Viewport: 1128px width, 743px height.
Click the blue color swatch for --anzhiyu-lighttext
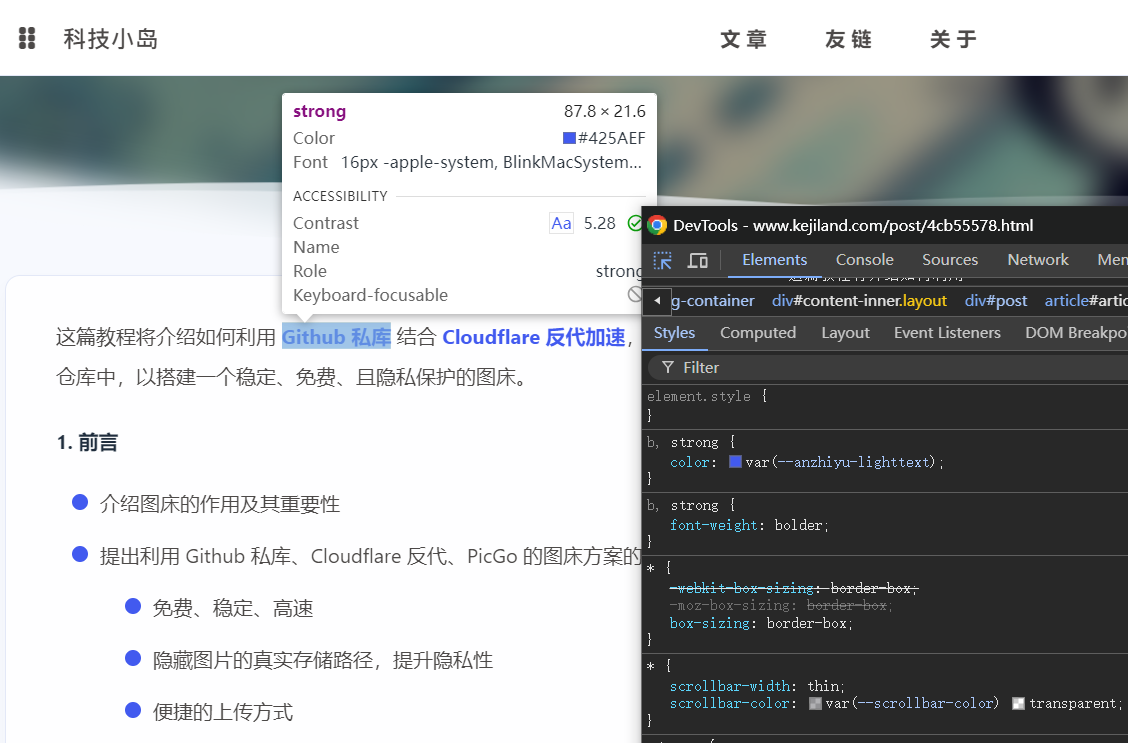click(x=735, y=462)
